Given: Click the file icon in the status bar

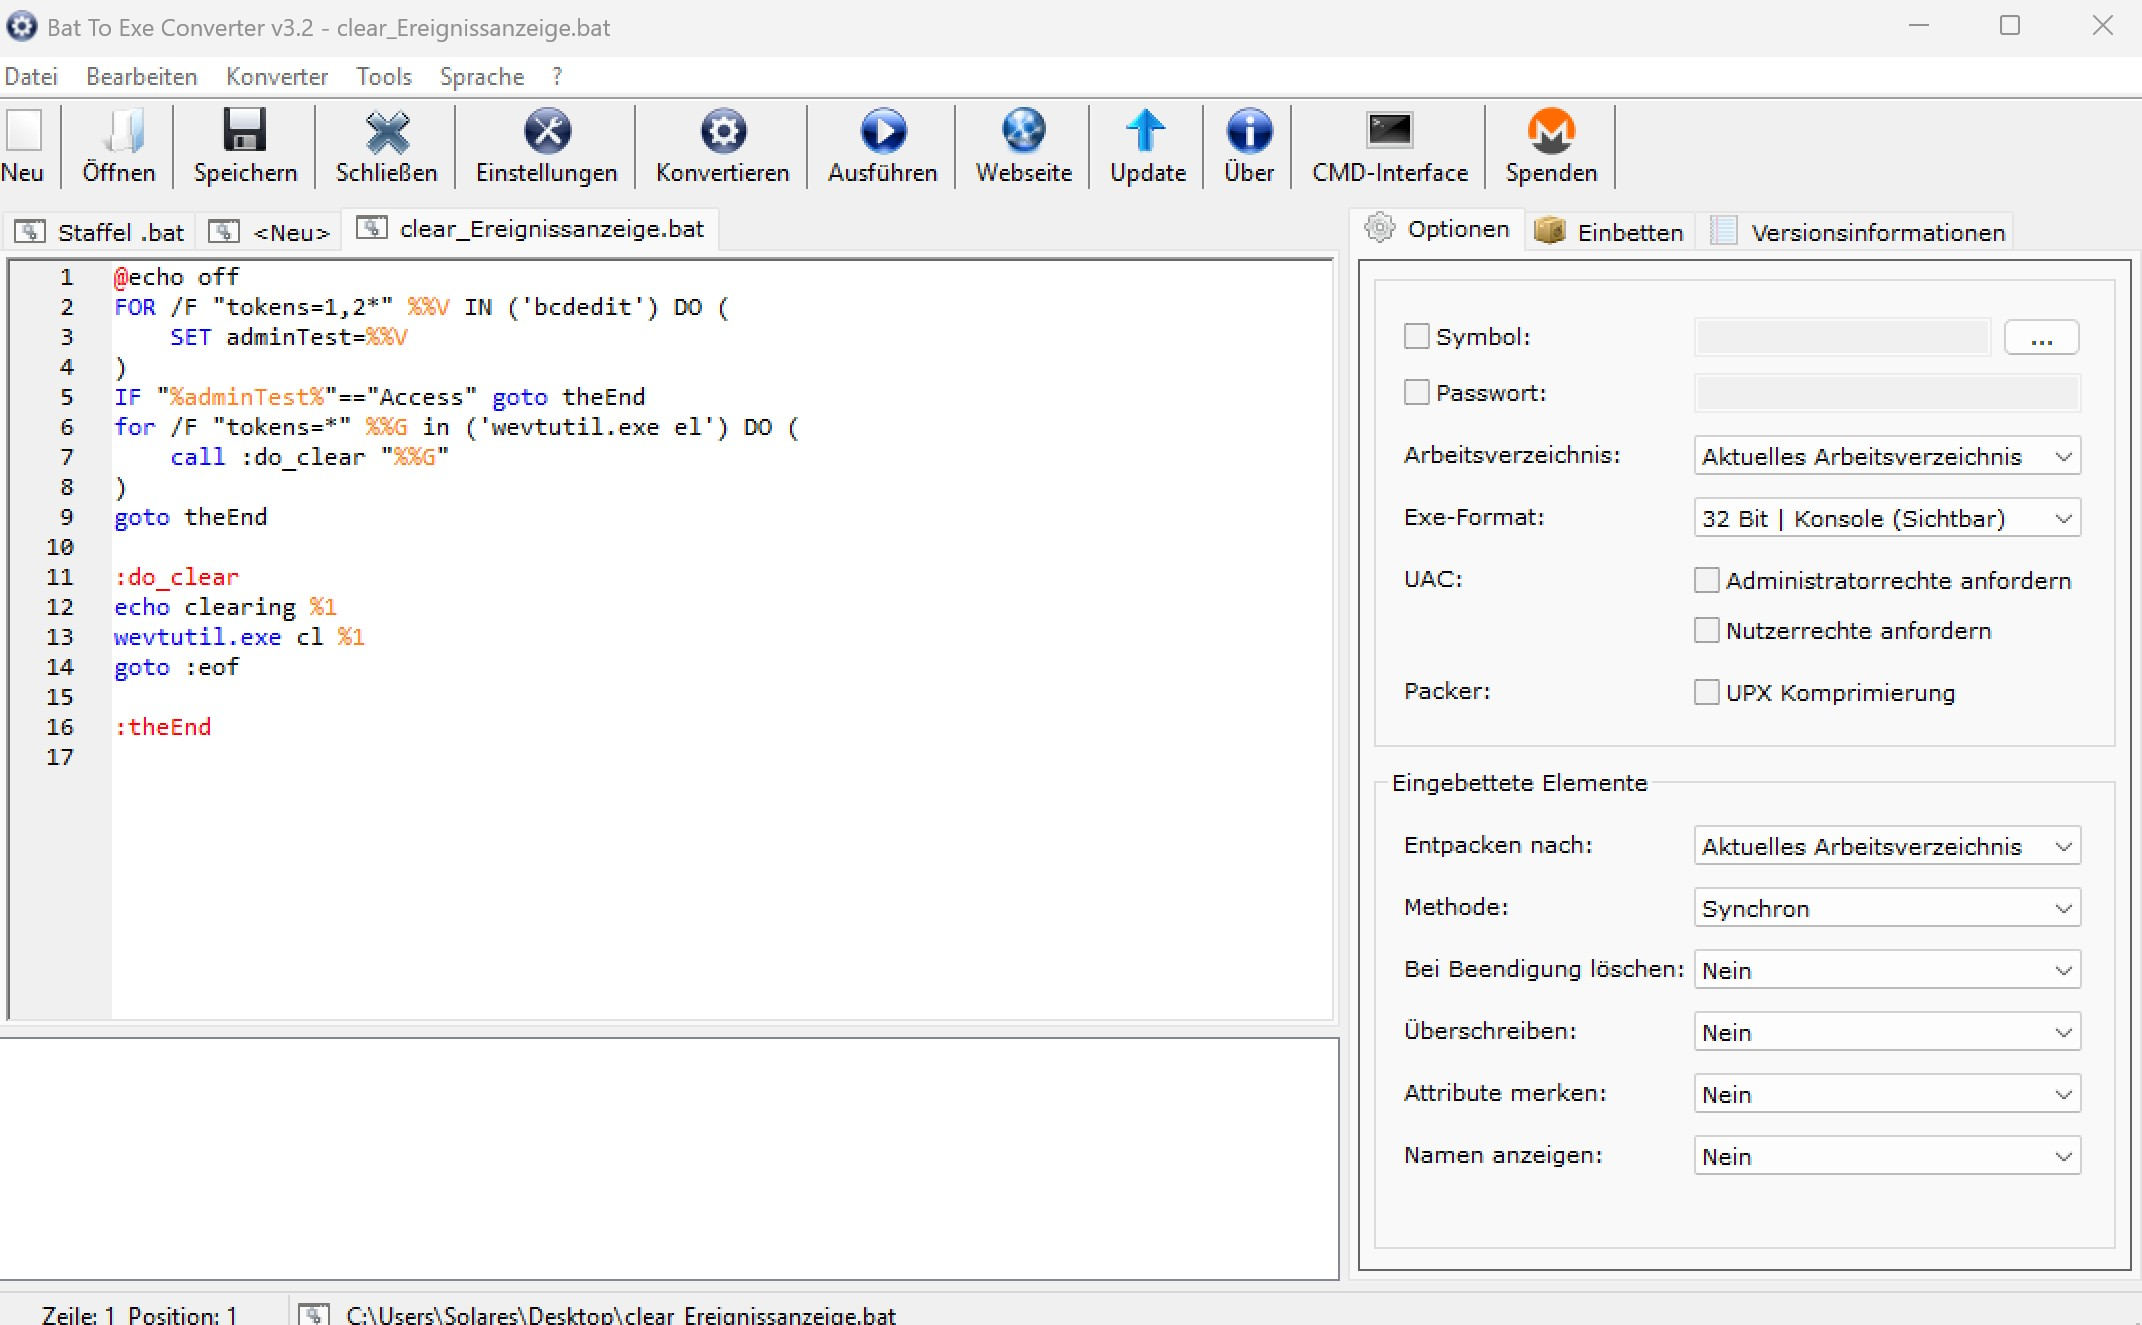Looking at the screenshot, I should (x=314, y=1314).
